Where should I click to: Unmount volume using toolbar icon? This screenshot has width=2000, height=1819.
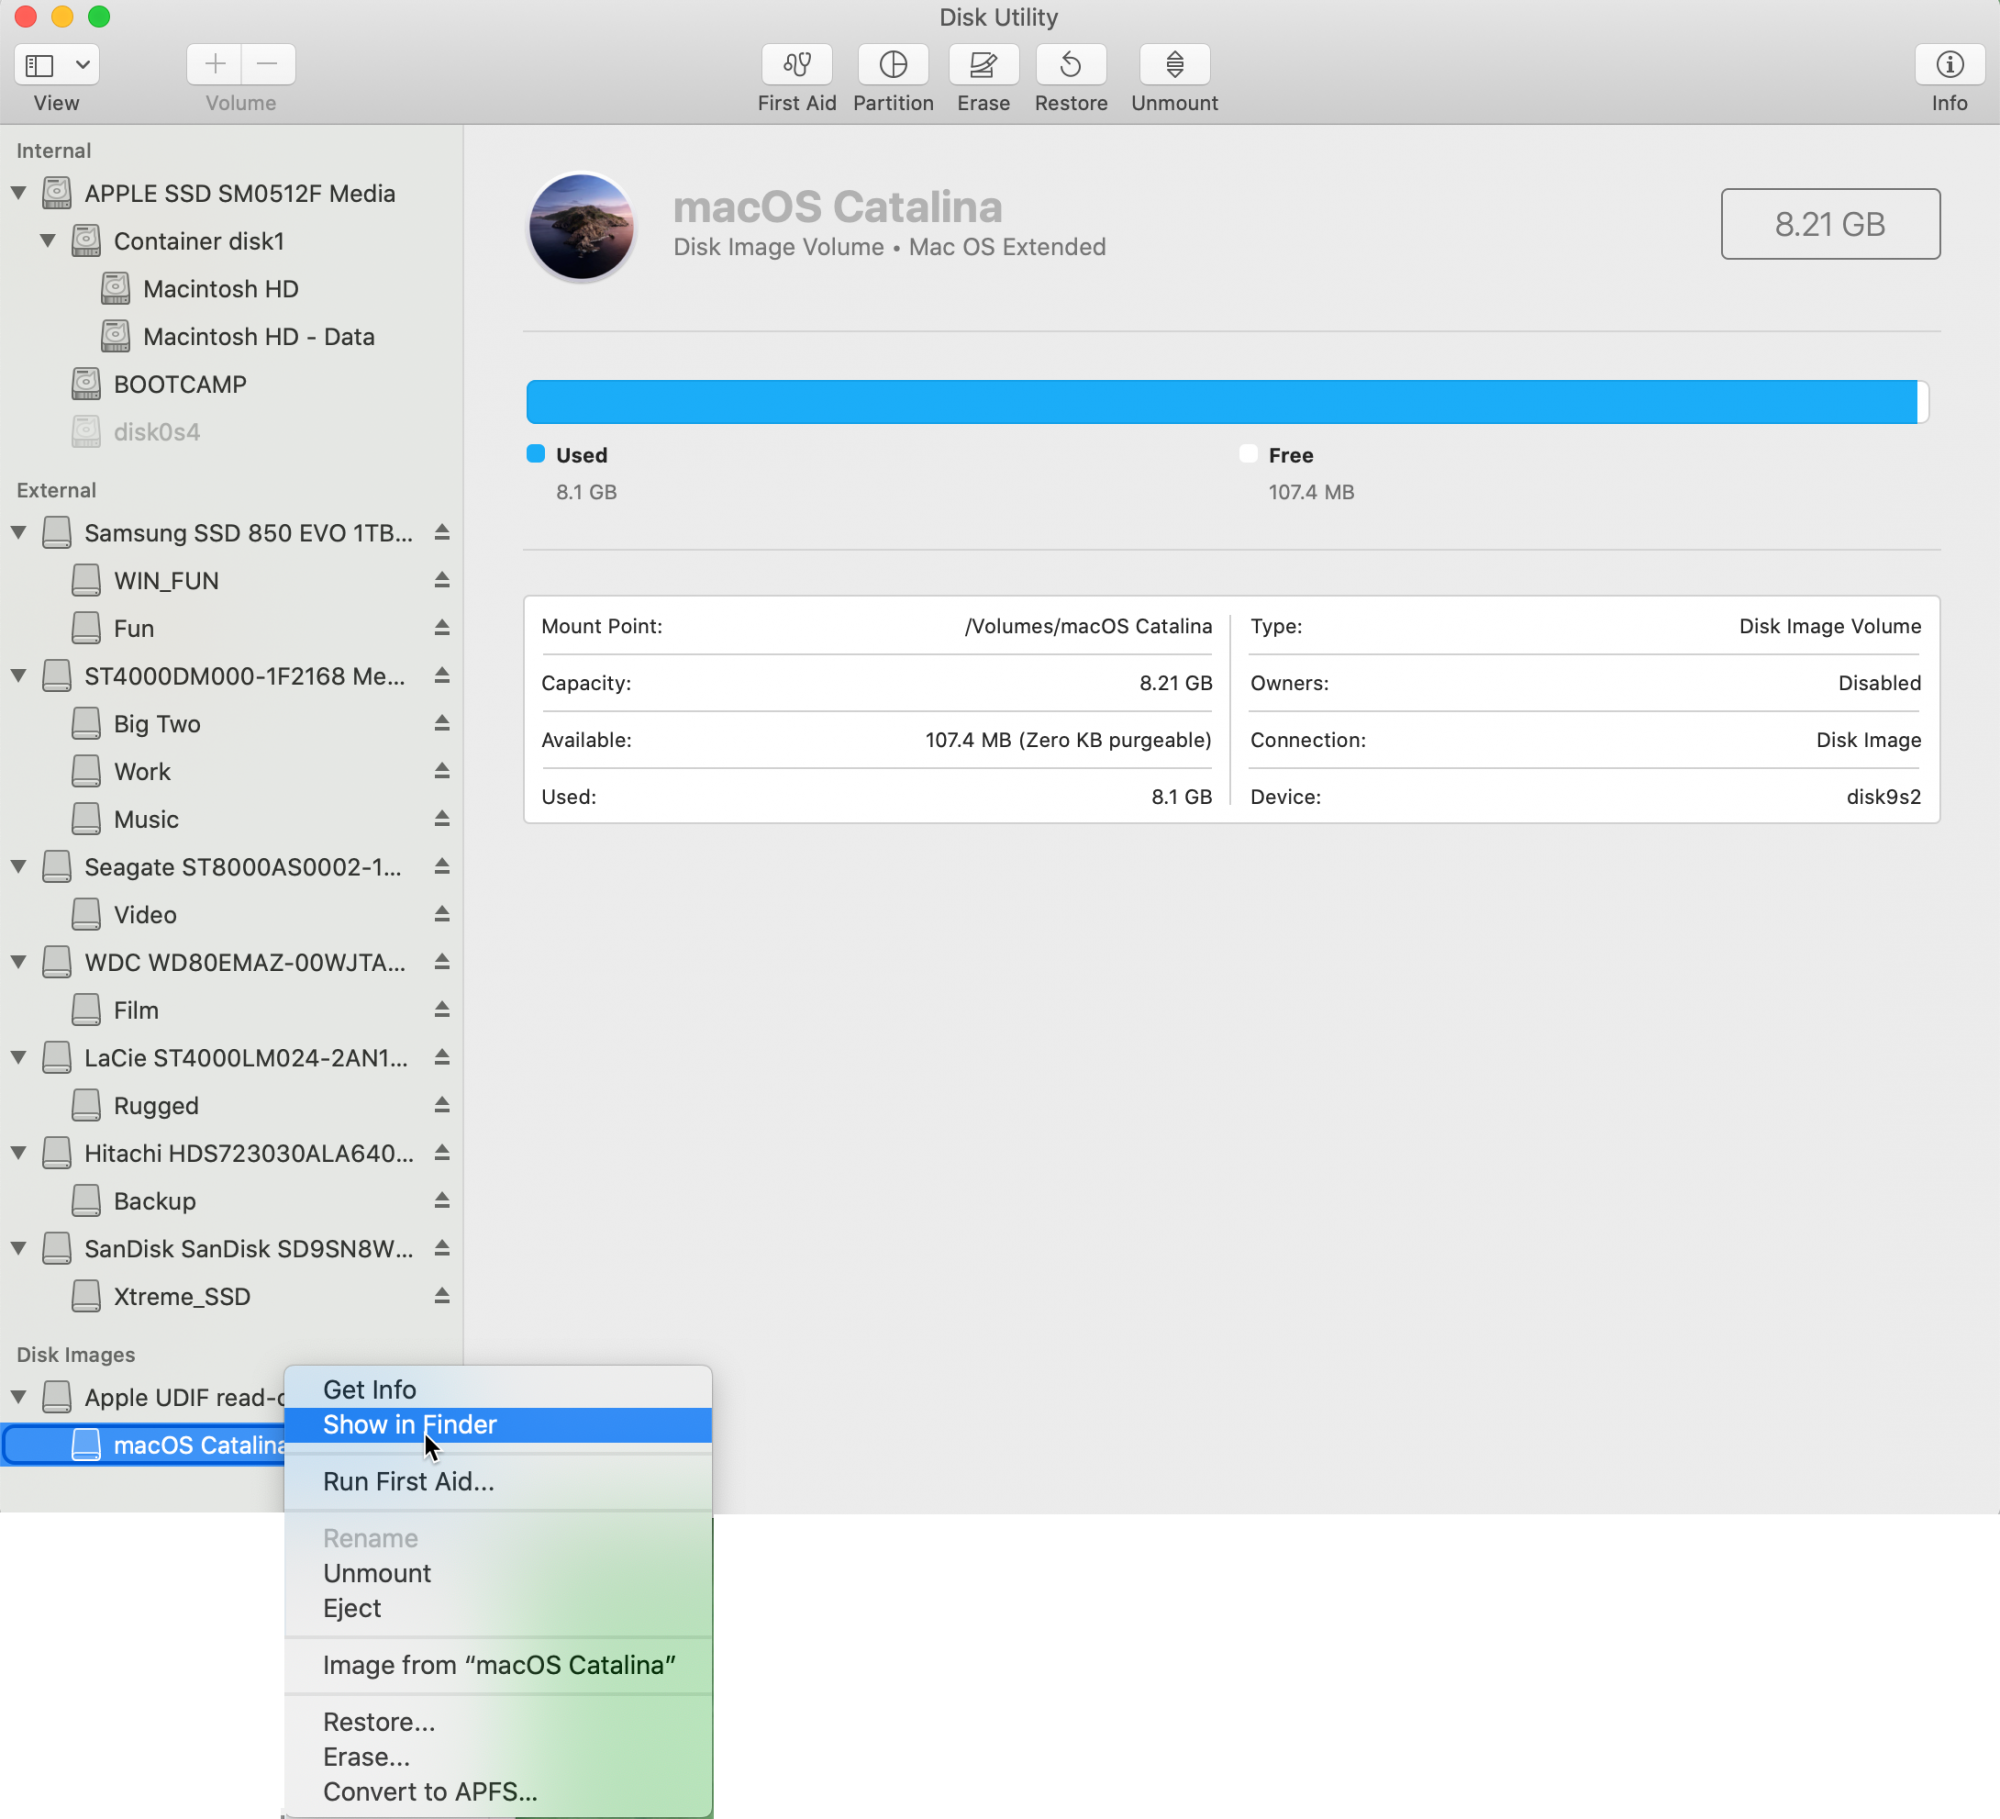tap(1174, 65)
